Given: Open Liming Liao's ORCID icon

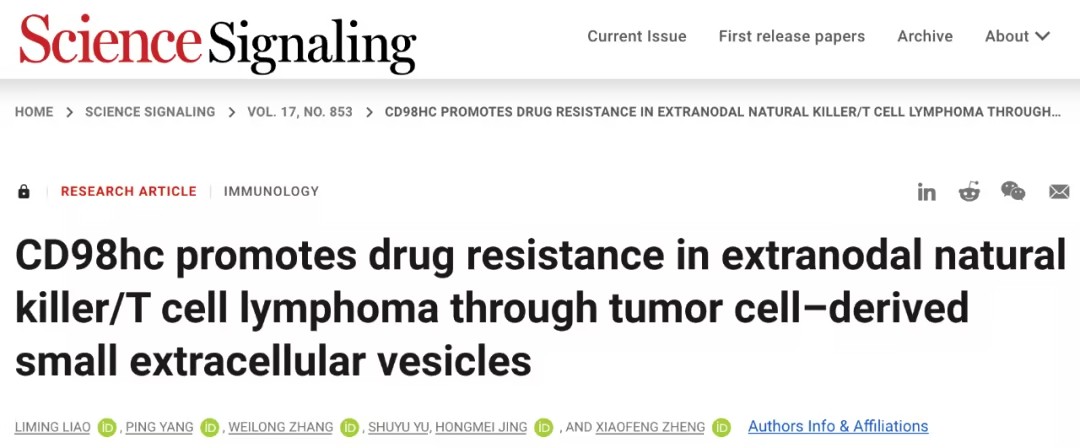Looking at the screenshot, I should click(x=108, y=427).
